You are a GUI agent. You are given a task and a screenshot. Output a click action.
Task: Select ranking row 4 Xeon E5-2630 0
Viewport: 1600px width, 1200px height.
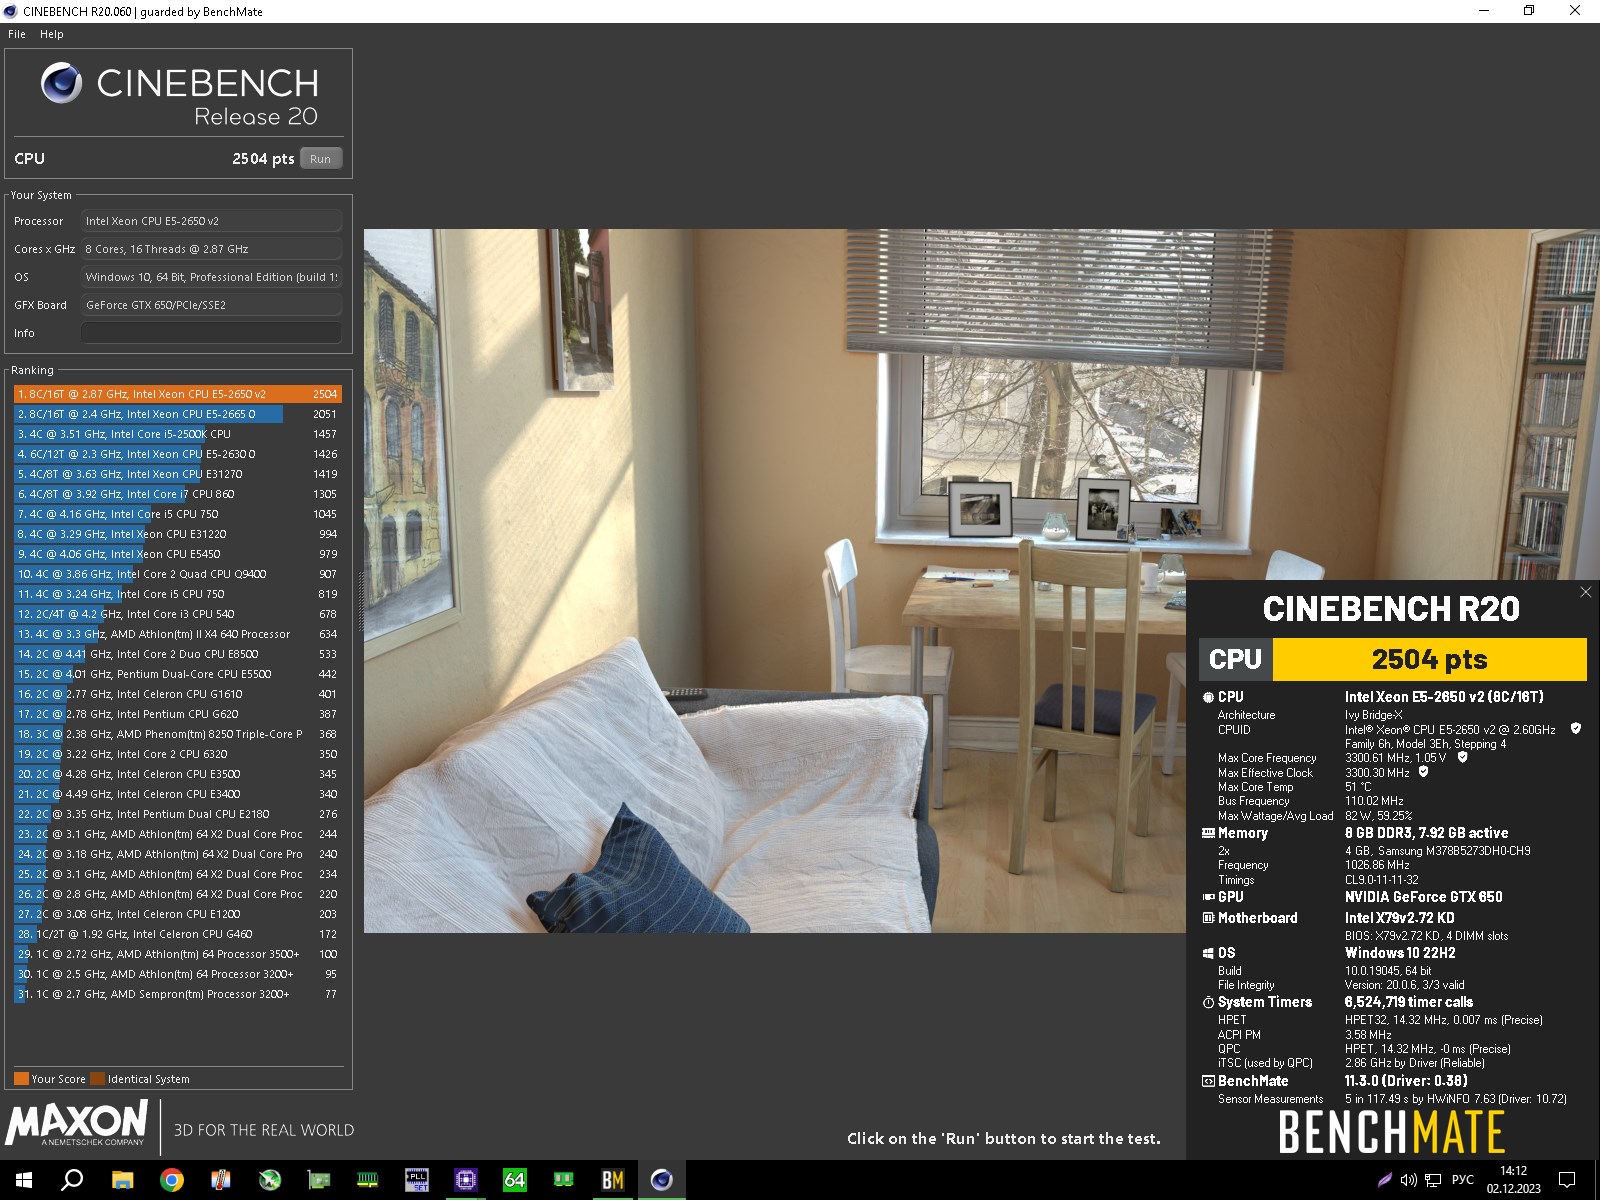point(178,454)
